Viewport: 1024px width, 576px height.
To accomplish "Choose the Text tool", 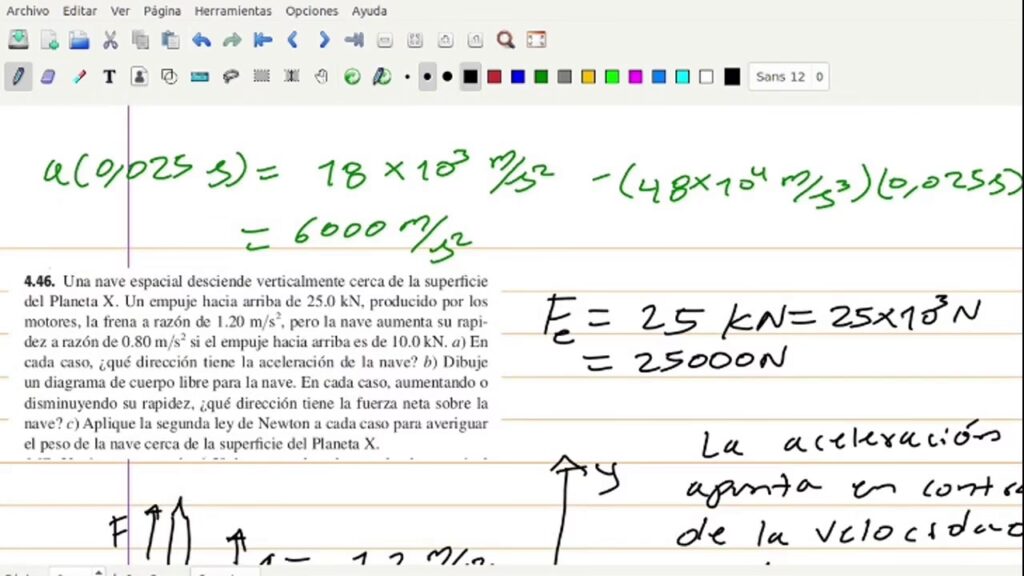I will pyautogui.click(x=109, y=76).
